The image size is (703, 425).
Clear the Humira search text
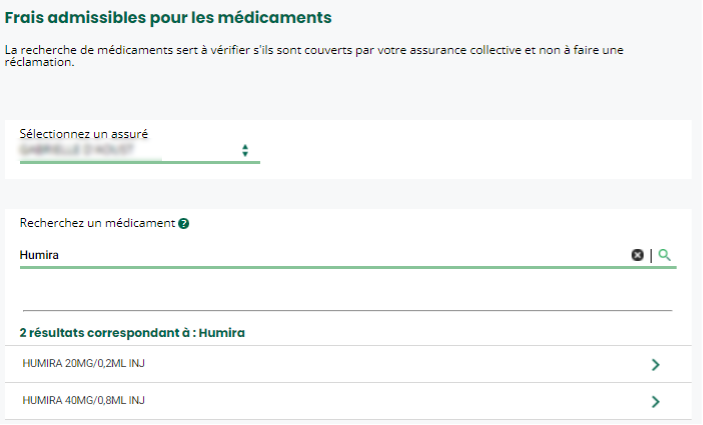(637, 255)
